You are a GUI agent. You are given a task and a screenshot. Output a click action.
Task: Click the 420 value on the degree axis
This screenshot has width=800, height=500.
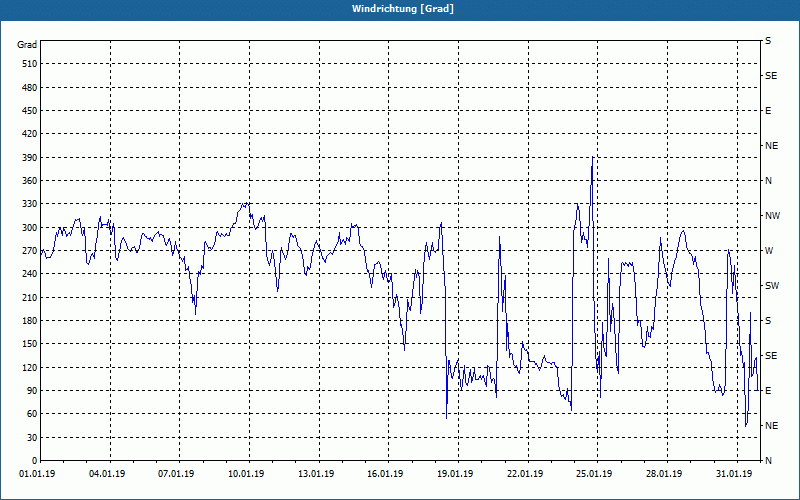click(x=30, y=134)
